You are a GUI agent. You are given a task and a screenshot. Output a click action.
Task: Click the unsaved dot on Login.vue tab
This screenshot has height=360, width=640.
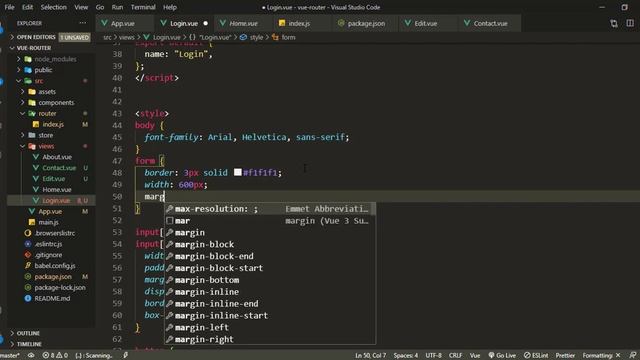(206, 23)
